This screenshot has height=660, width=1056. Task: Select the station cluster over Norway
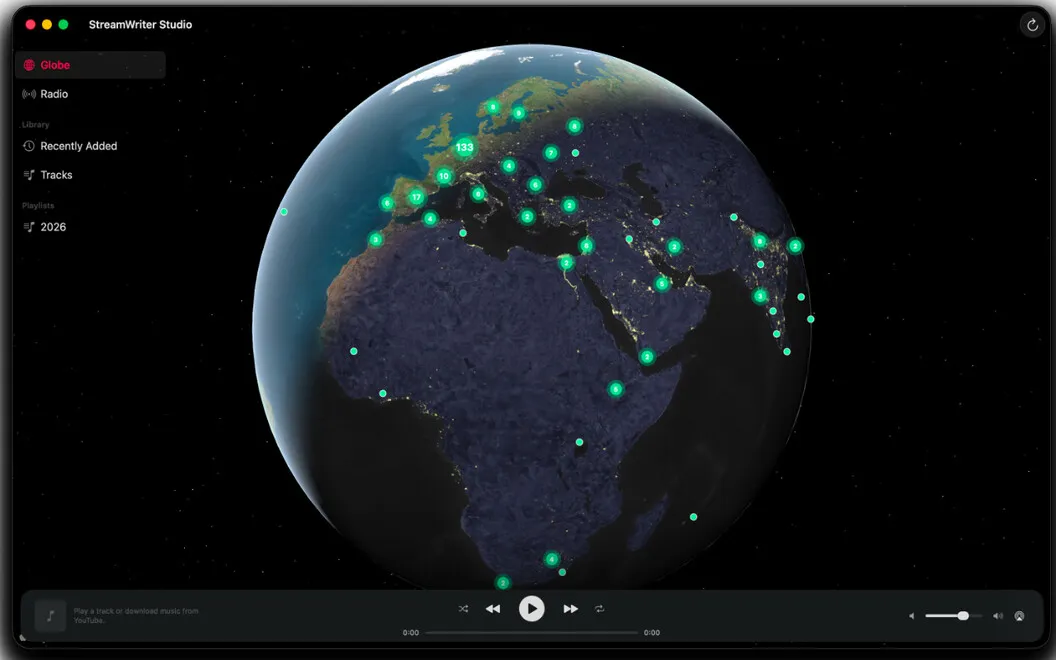click(x=493, y=106)
